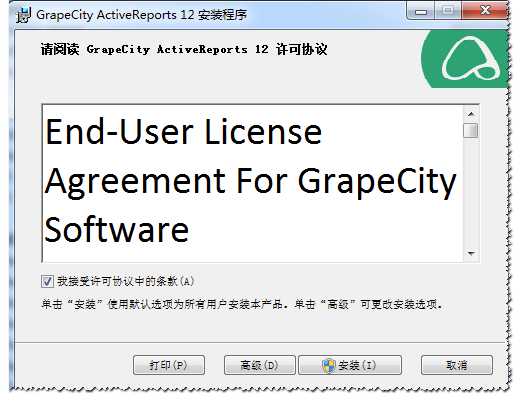Image resolution: width=516 pixels, height=393 pixels.
Task: Click the End-User License Agreement text
Action: [250, 181]
